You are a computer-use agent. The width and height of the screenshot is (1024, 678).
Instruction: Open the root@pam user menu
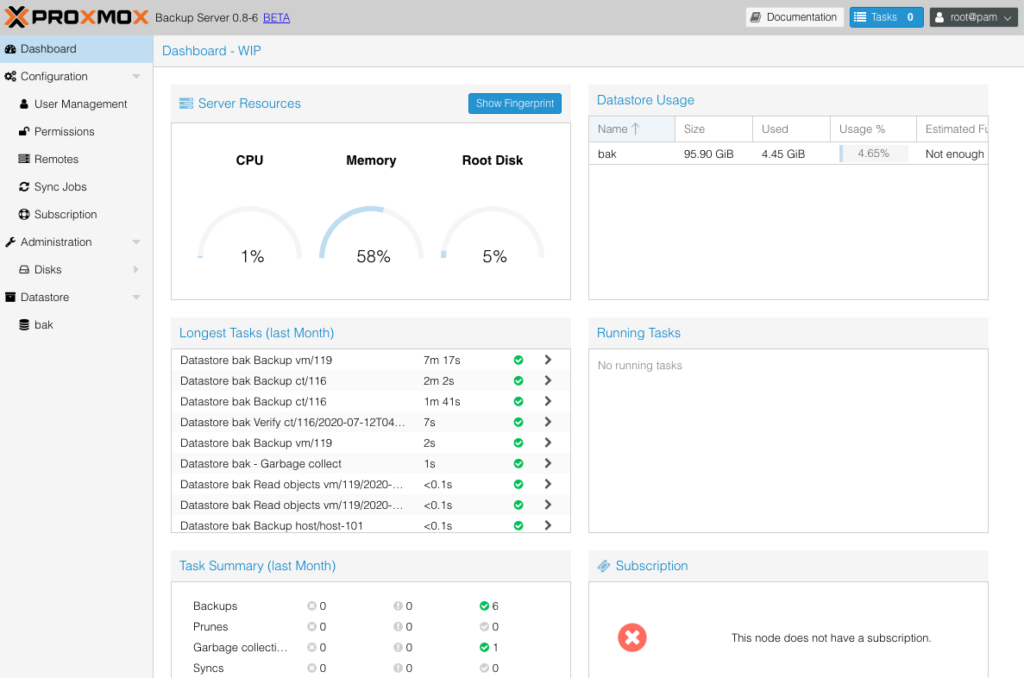[x=973, y=17]
